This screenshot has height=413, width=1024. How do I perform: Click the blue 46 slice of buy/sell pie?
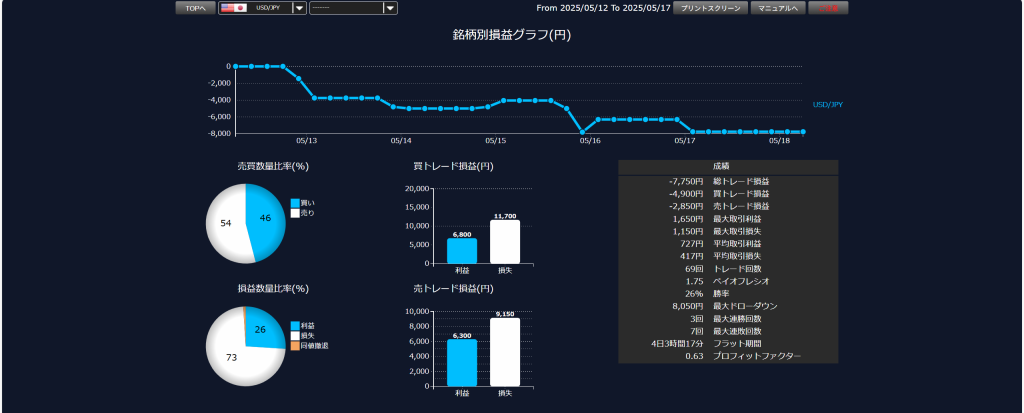click(x=264, y=218)
